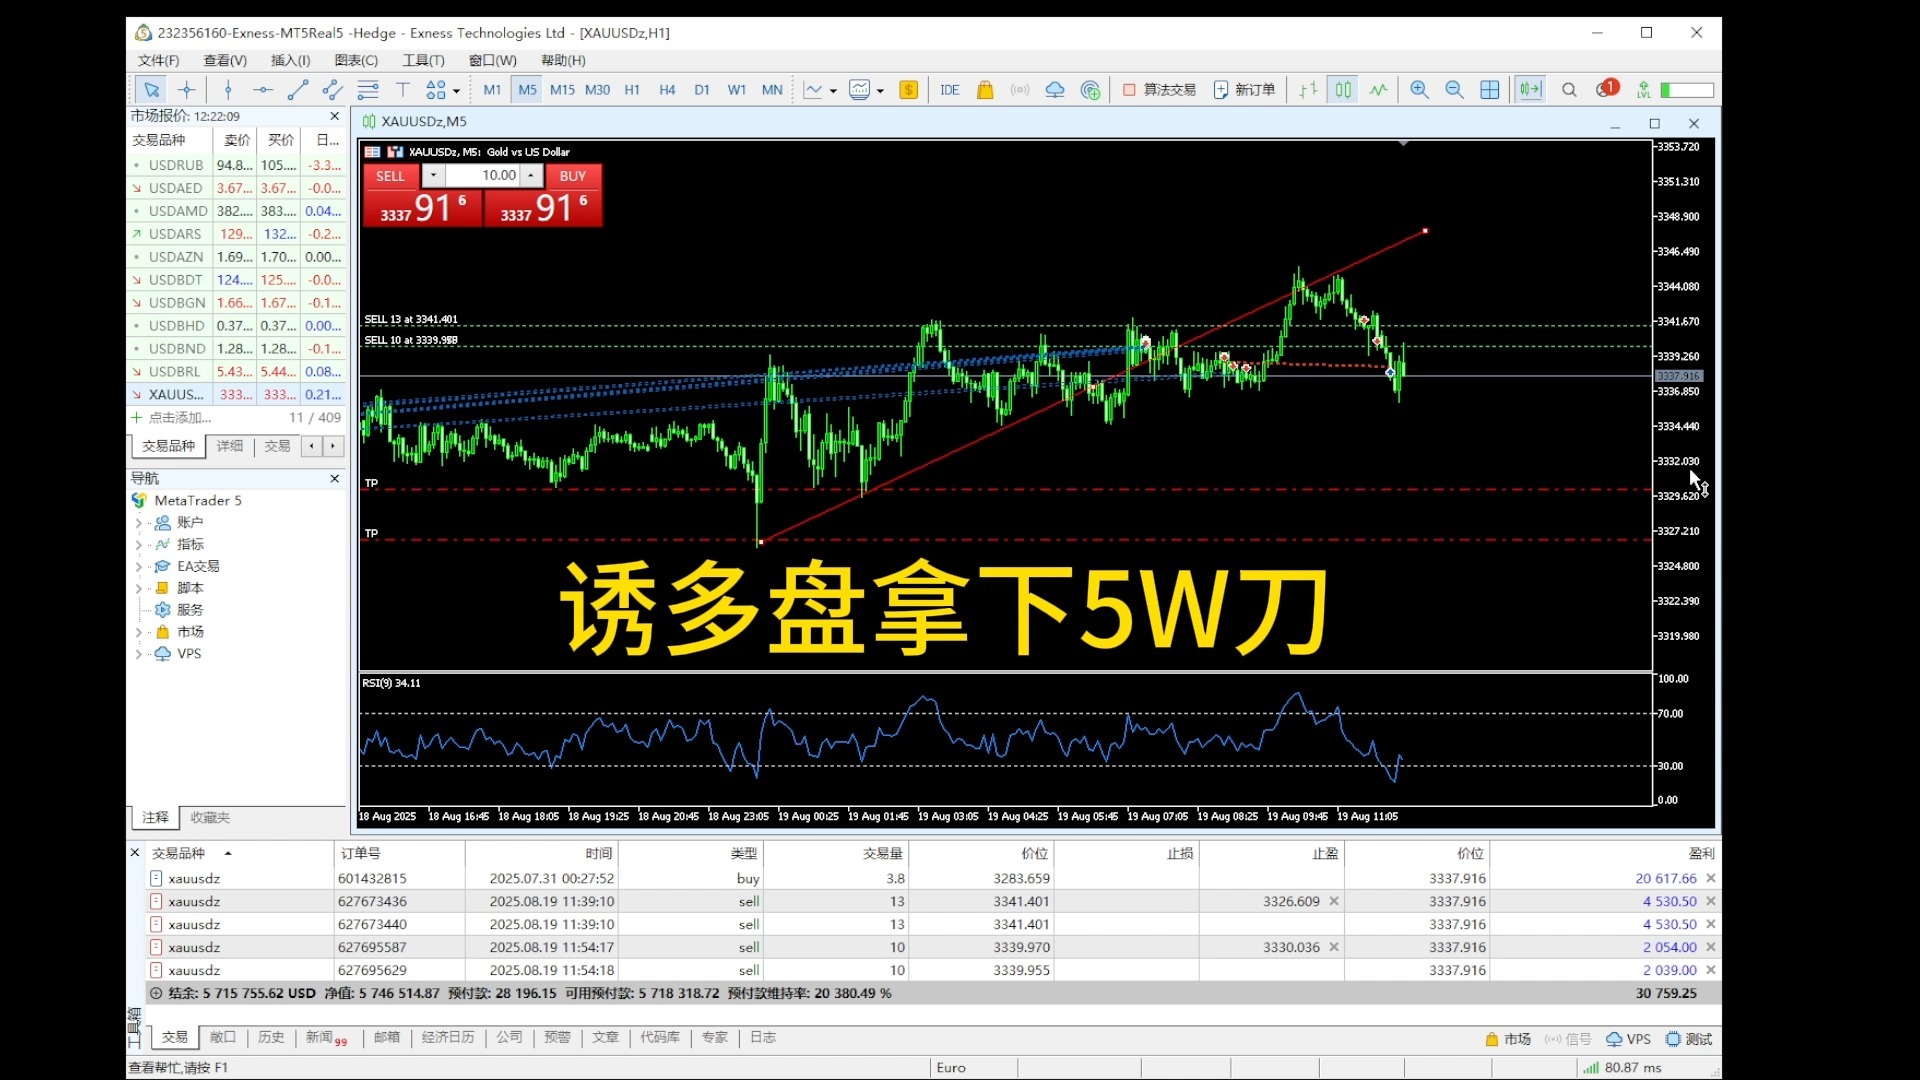Screen dimensions: 1920x1080
Task: Tile chart windows with grid icon
Action: (1490, 90)
